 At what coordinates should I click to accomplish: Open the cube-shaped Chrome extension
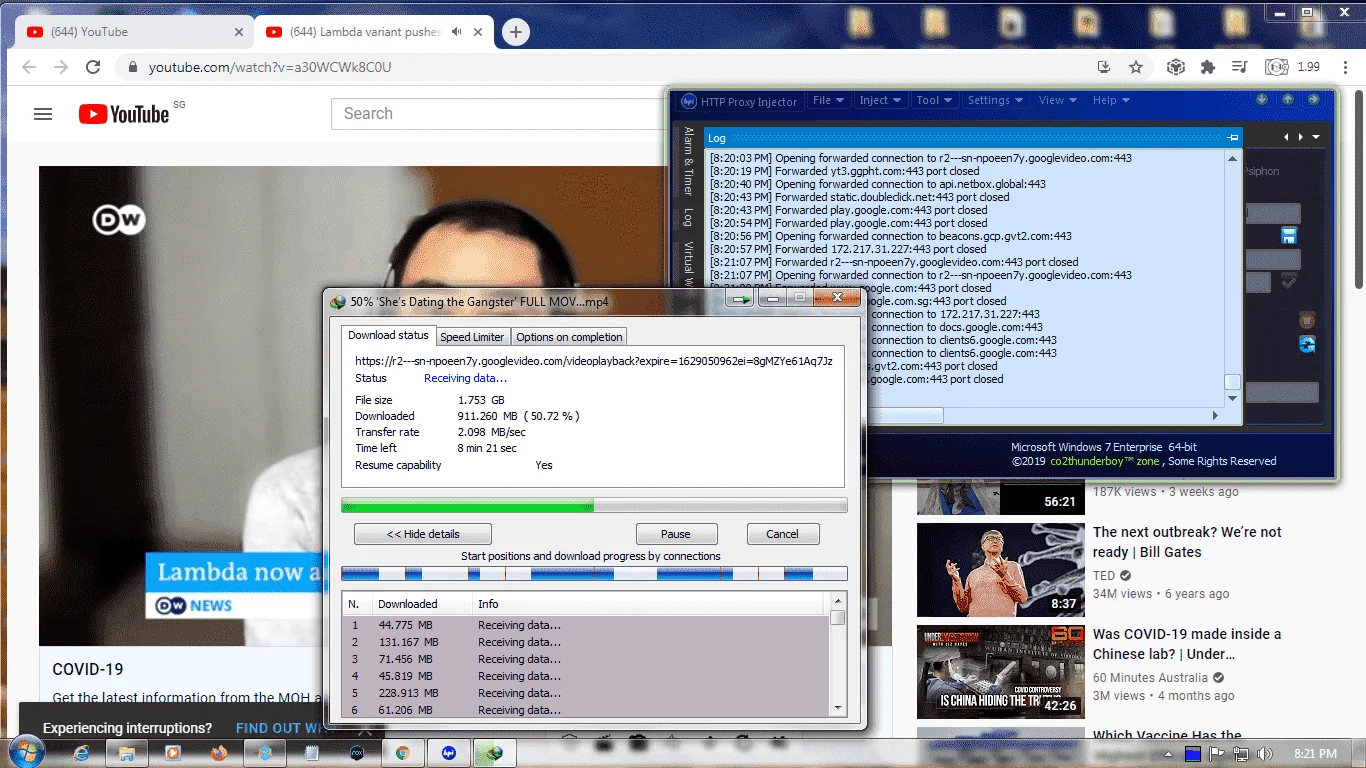point(1176,67)
